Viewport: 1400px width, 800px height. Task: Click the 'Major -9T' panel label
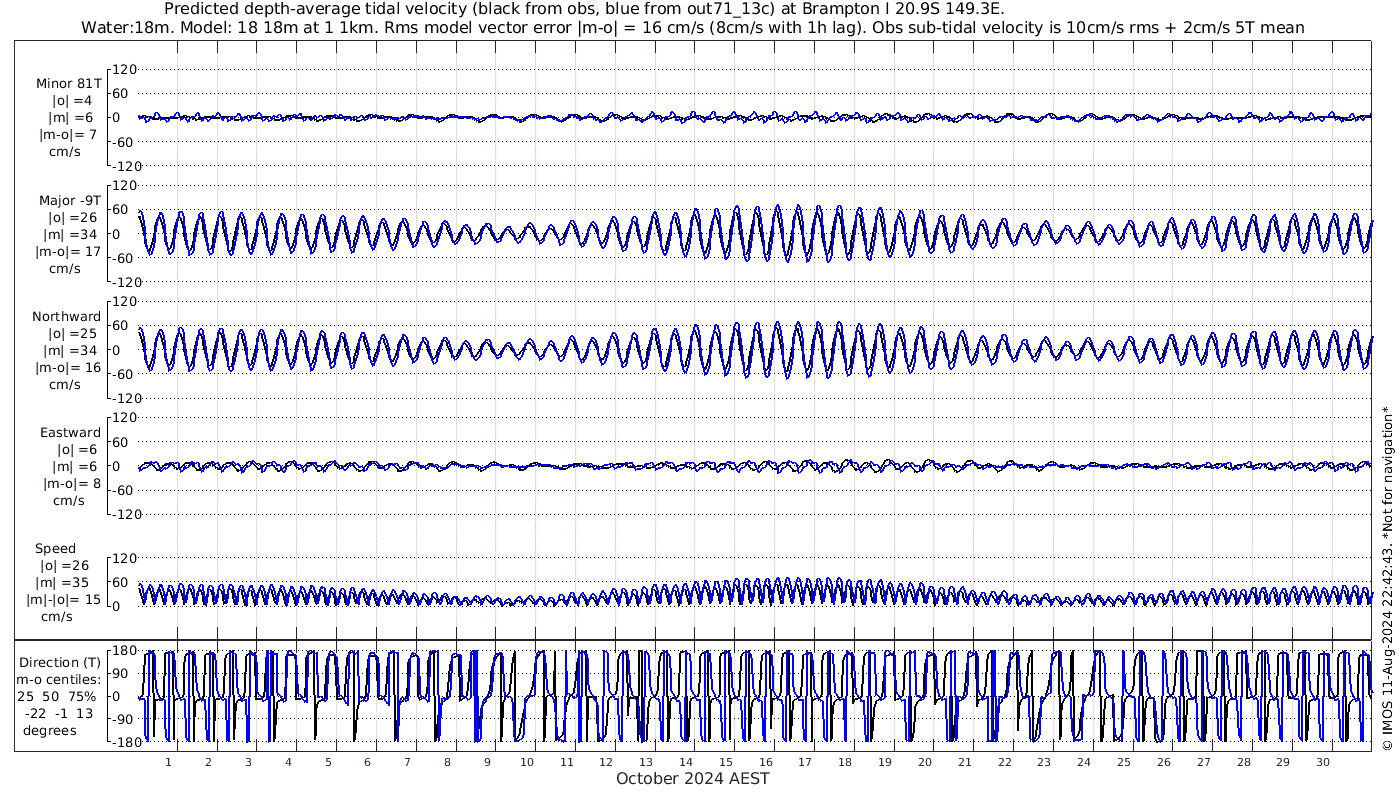click(x=68, y=200)
